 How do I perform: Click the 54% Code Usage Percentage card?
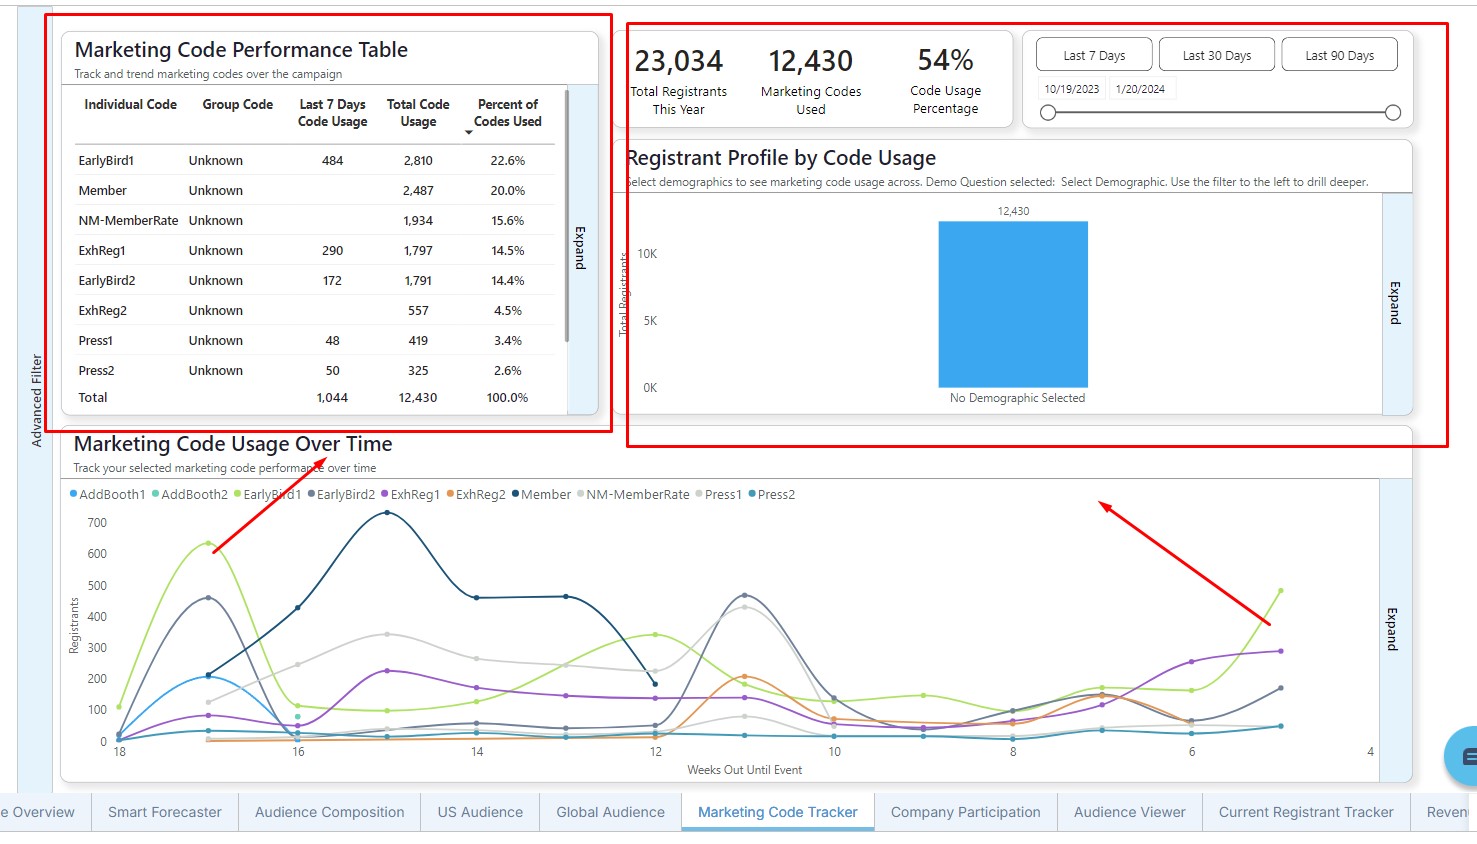pos(946,79)
